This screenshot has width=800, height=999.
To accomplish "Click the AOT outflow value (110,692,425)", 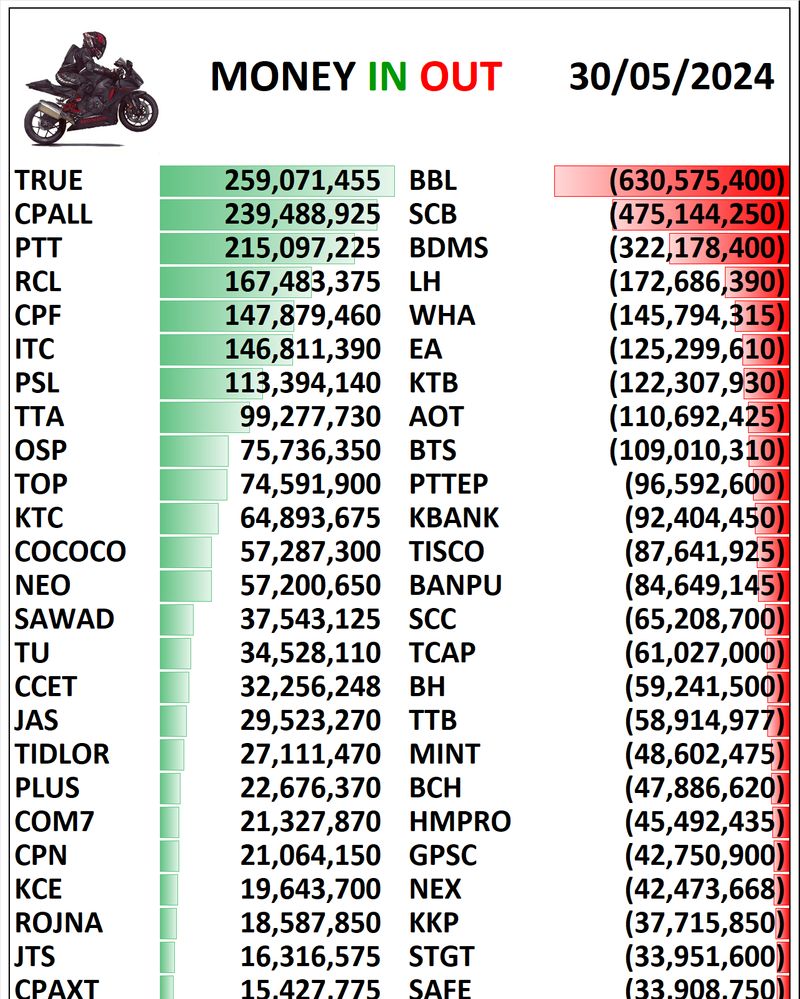I will click(695, 417).
